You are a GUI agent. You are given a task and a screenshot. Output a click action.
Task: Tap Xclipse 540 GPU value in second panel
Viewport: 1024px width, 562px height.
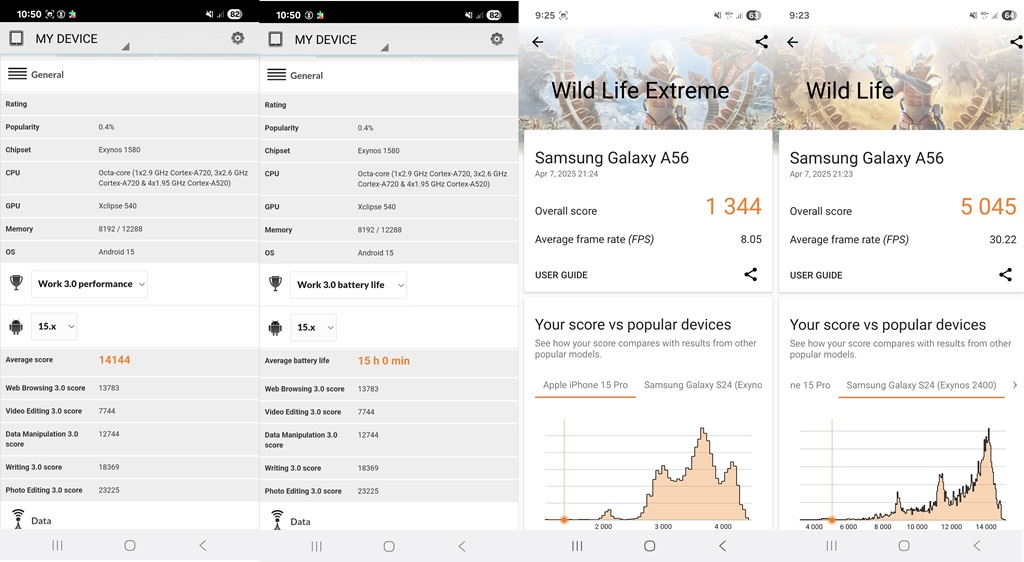coord(377,206)
